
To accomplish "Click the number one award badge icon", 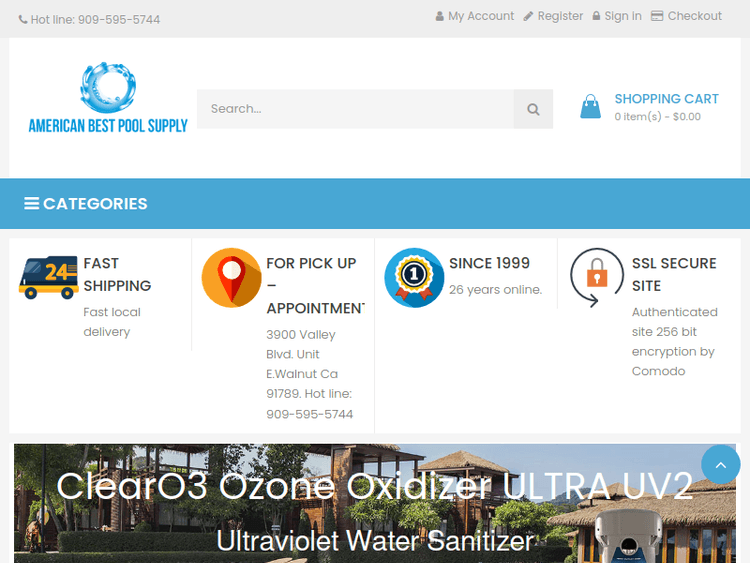I will 414,277.
